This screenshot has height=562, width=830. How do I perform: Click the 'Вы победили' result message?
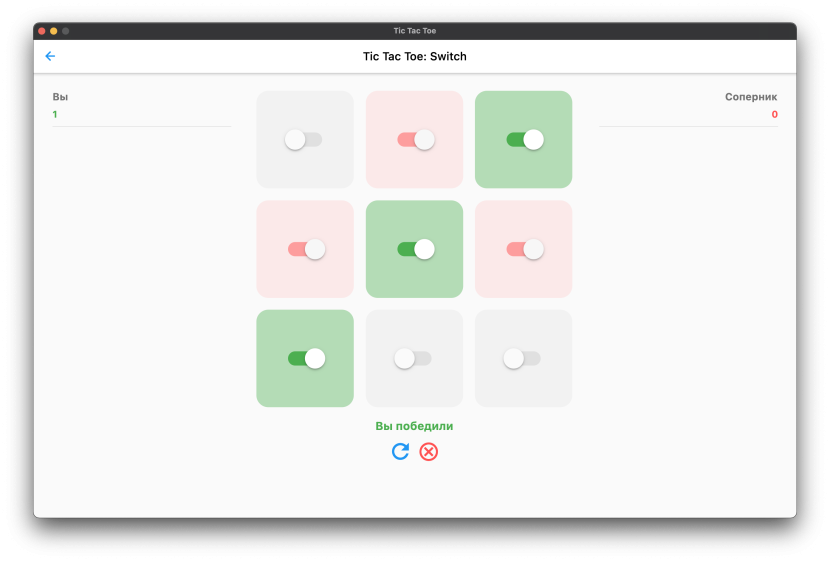414,426
